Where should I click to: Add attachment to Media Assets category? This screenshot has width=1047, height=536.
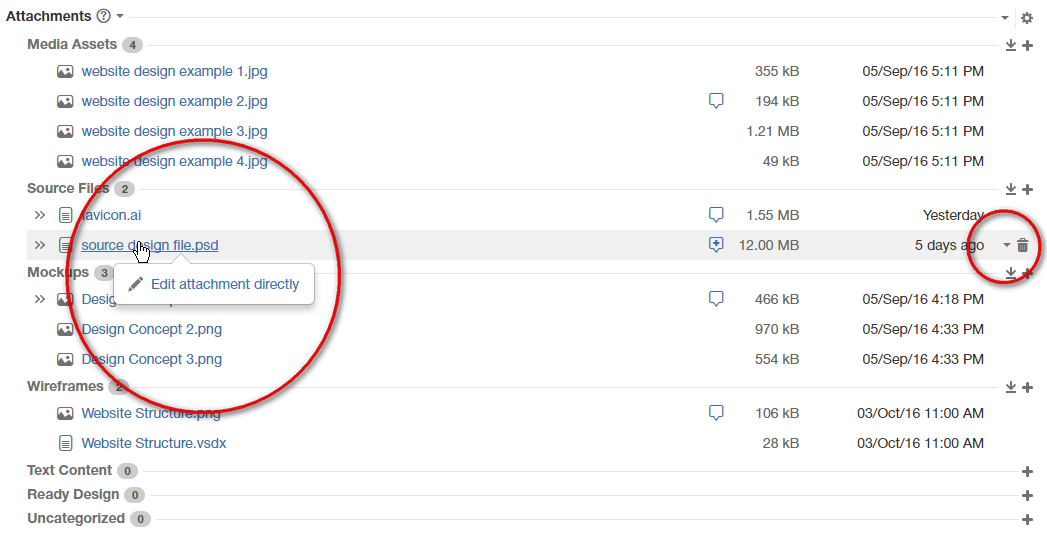(1027, 46)
